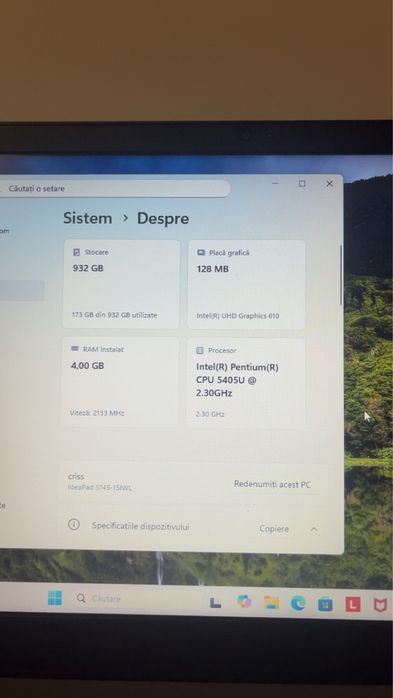Click the model text IdeaPad S145-15IWL
Screen dimensions: 393x698
click(100, 488)
